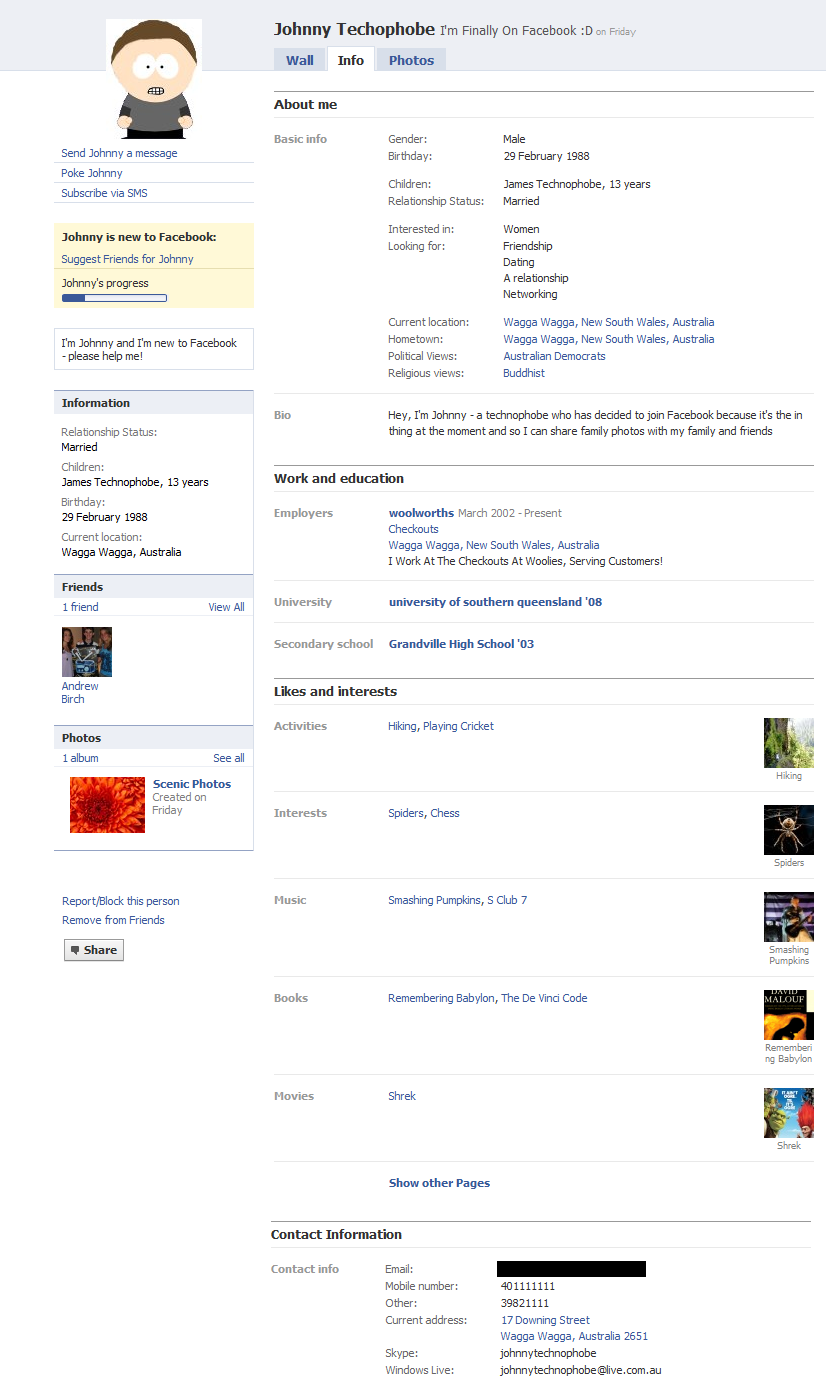Open the Scenic Photos flower thumbnail
The image size is (827, 1387).
107,805
